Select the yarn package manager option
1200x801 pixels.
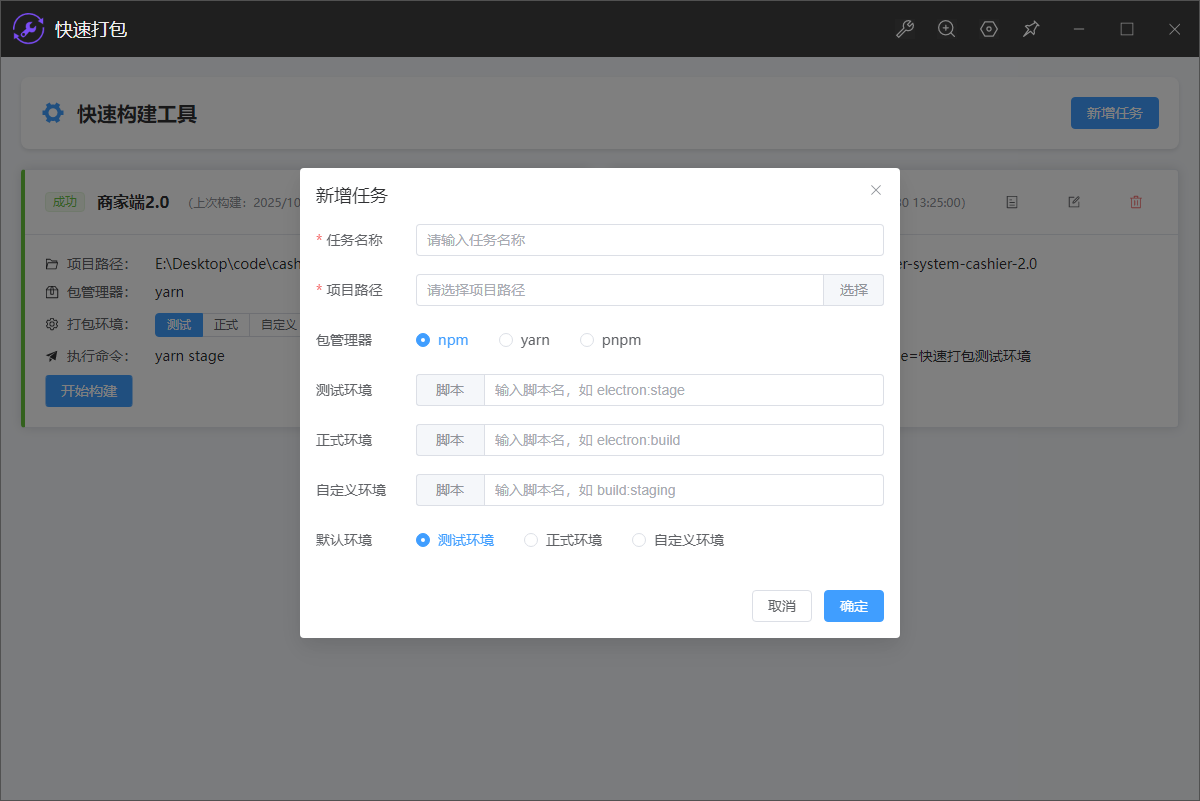(506, 340)
